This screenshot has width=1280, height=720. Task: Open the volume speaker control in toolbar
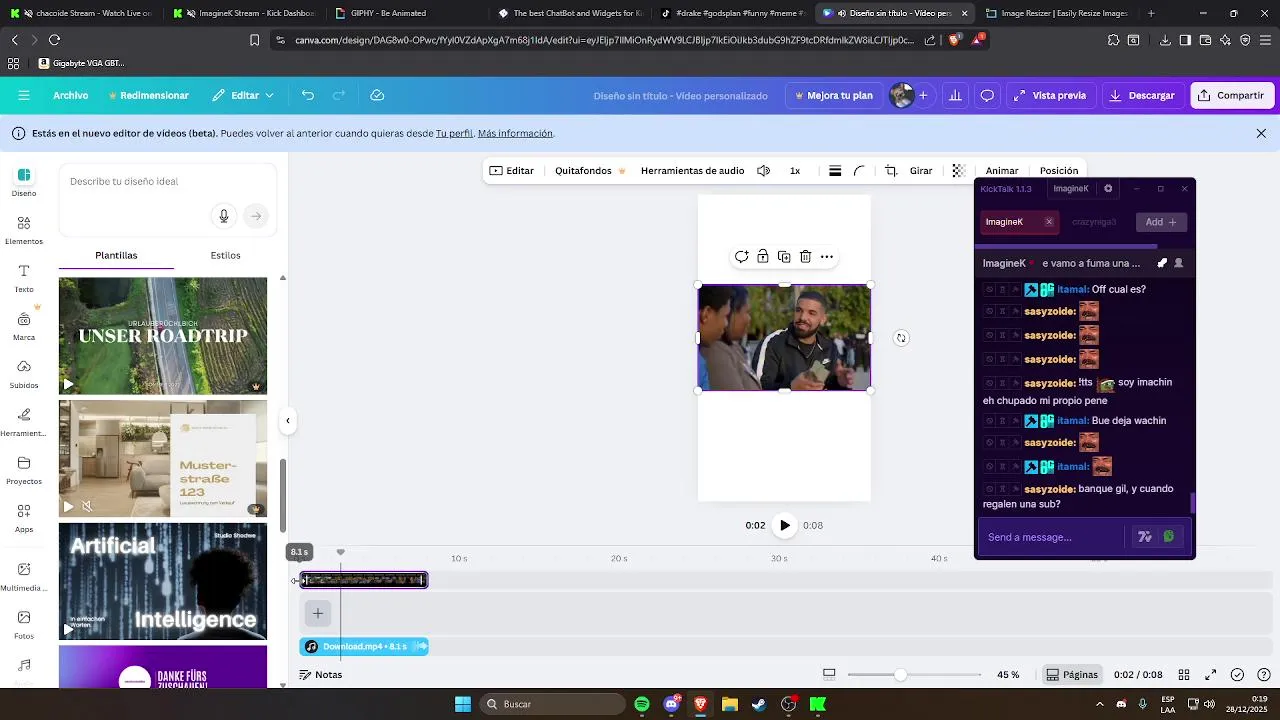[x=764, y=171]
